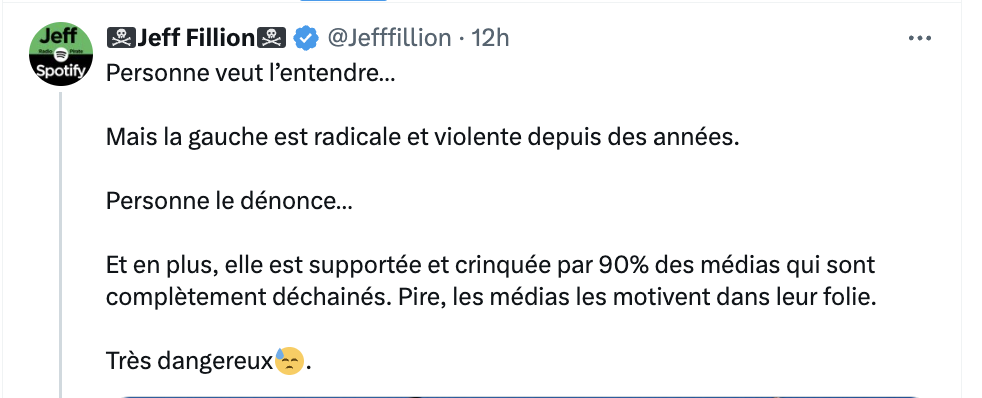Open the 'Jeff Fillion' display name link
The image size is (982, 398).
[x=196, y=38]
